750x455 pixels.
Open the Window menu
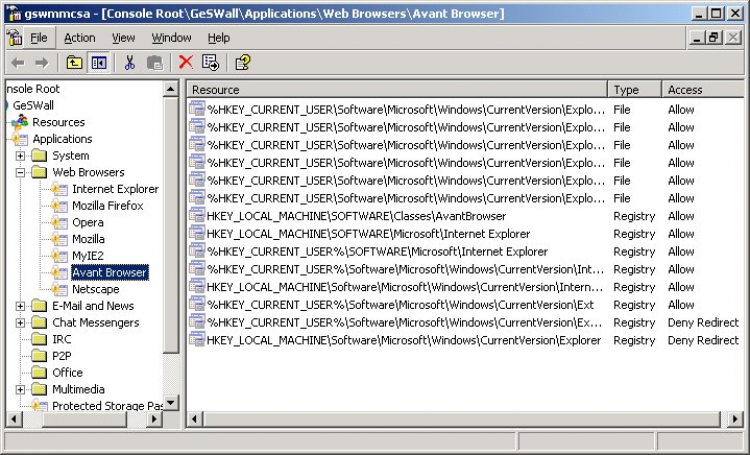click(x=171, y=38)
